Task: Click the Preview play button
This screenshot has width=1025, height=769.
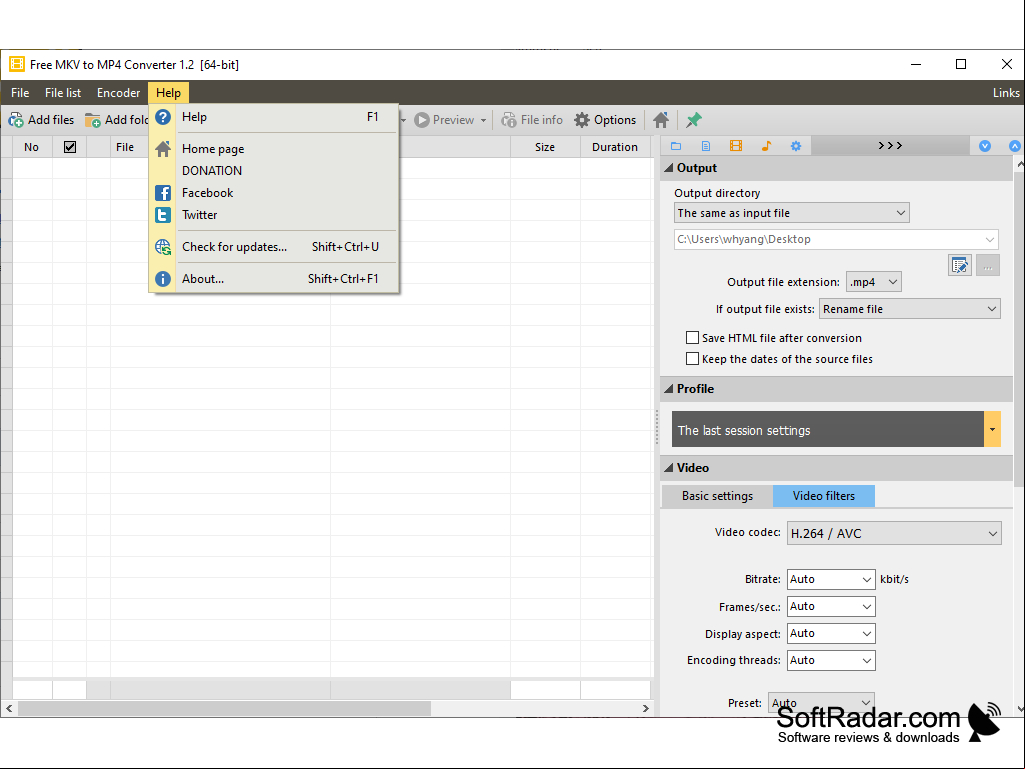Action: 445,120
